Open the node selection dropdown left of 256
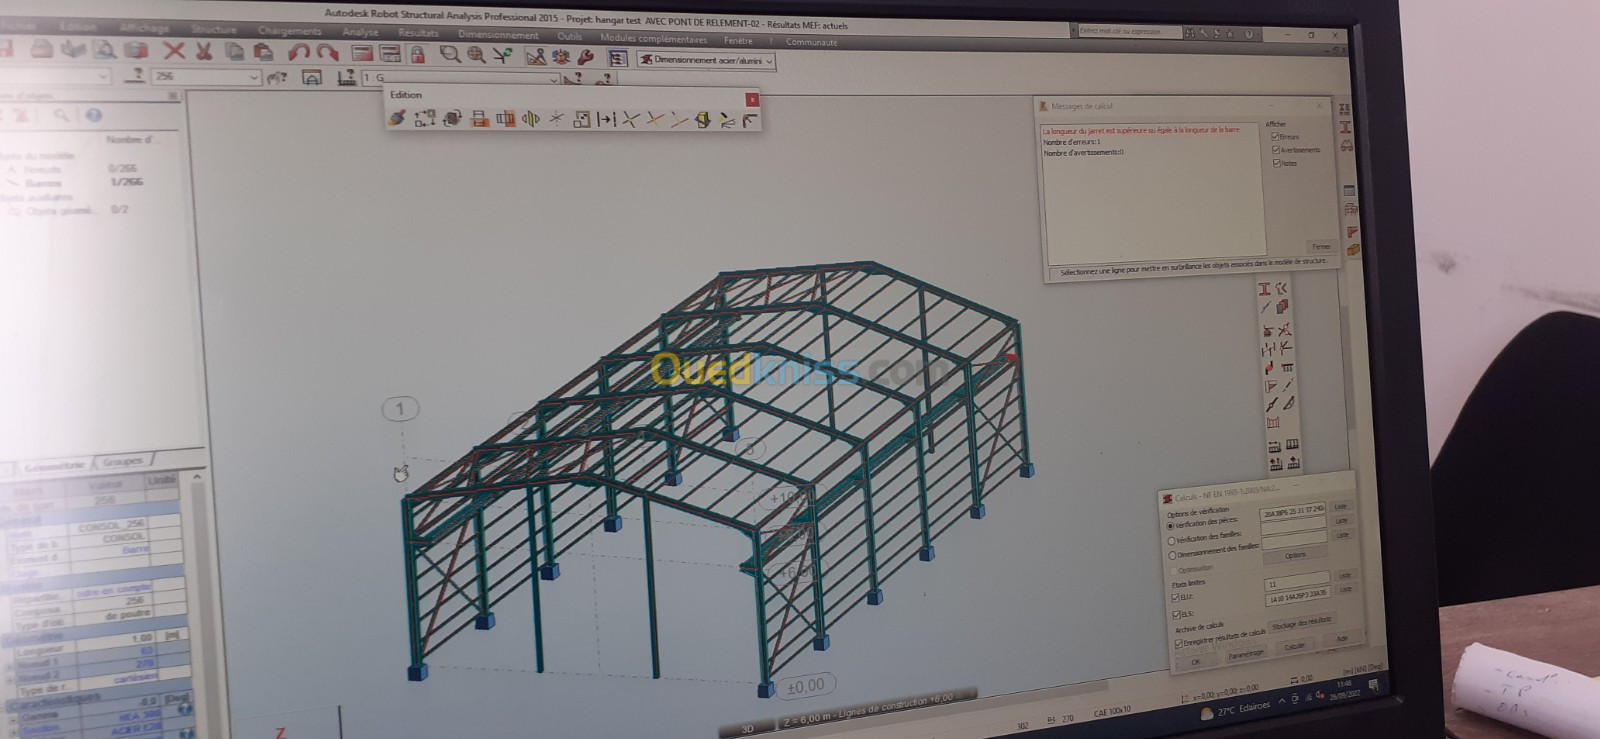Screen dimensions: 1600x739 [x=55, y=76]
